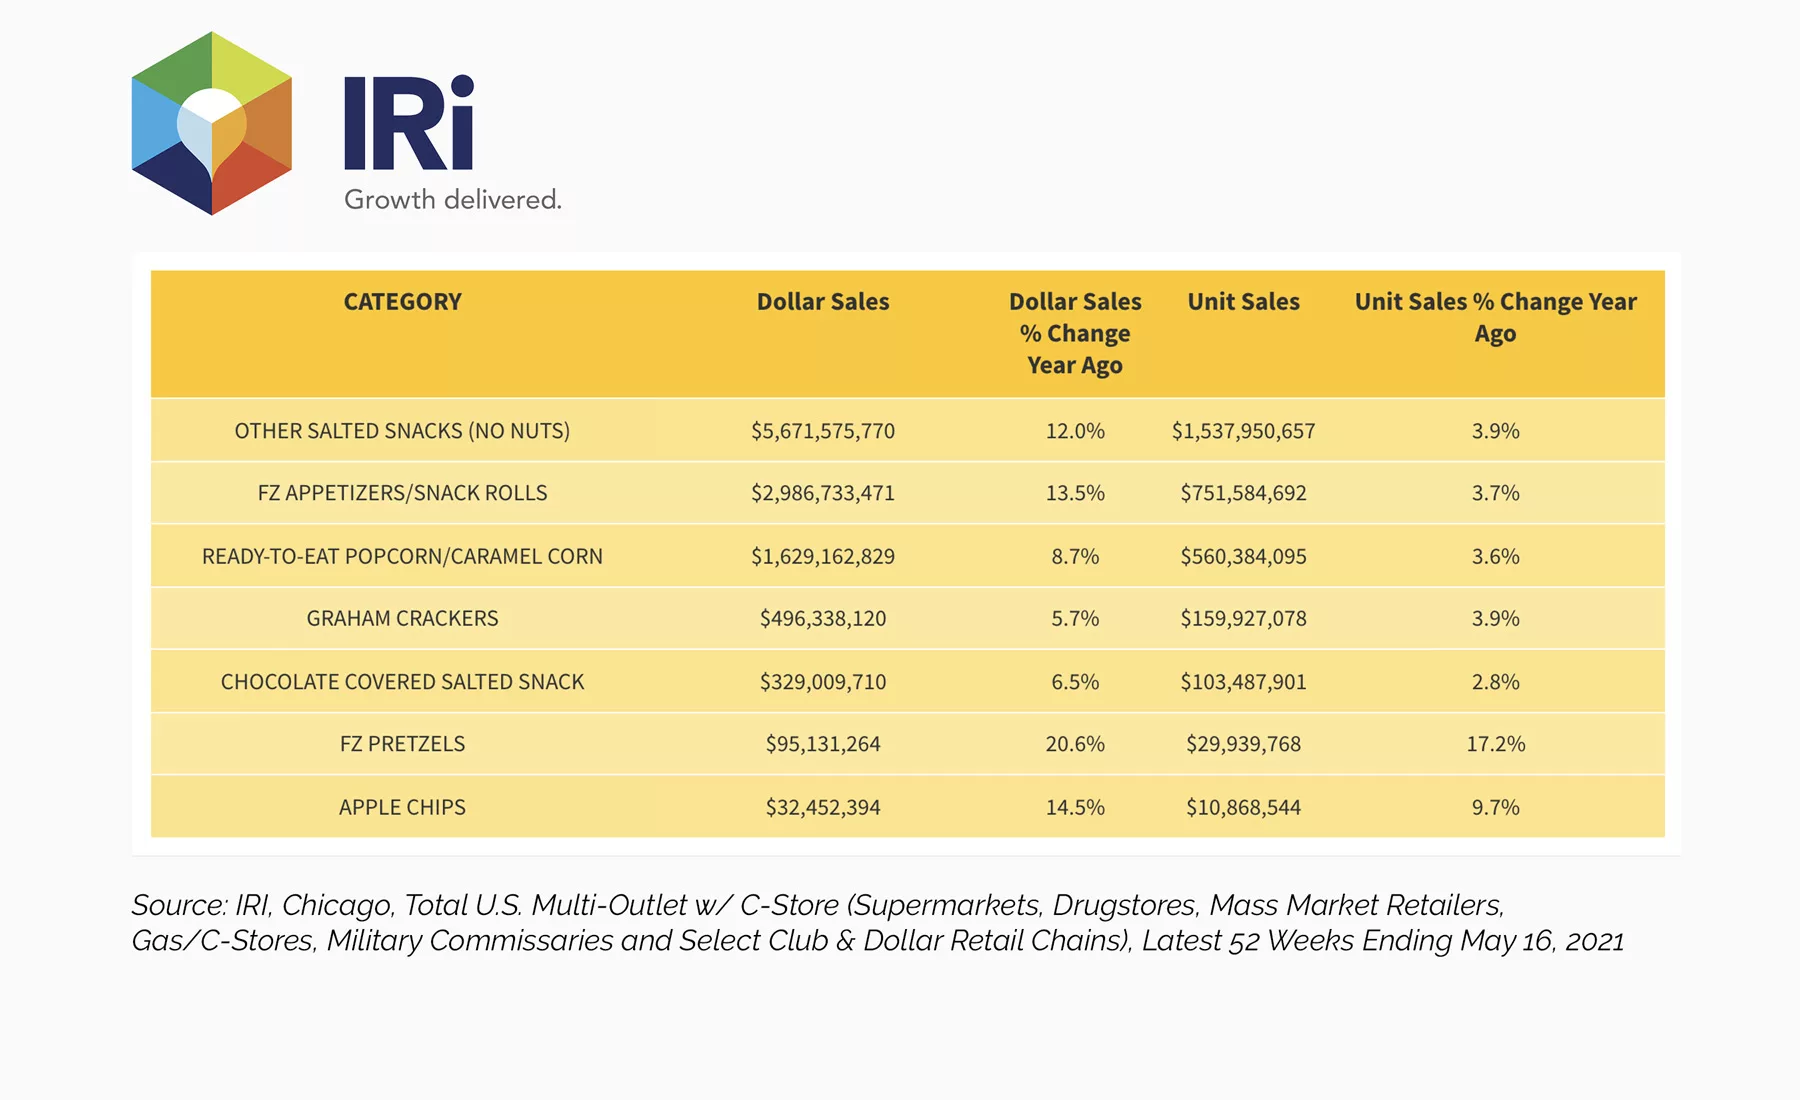Viewport: 1800px width, 1100px height.
Task: Click the Source citation text below table
Action: (x=878, y=923)
